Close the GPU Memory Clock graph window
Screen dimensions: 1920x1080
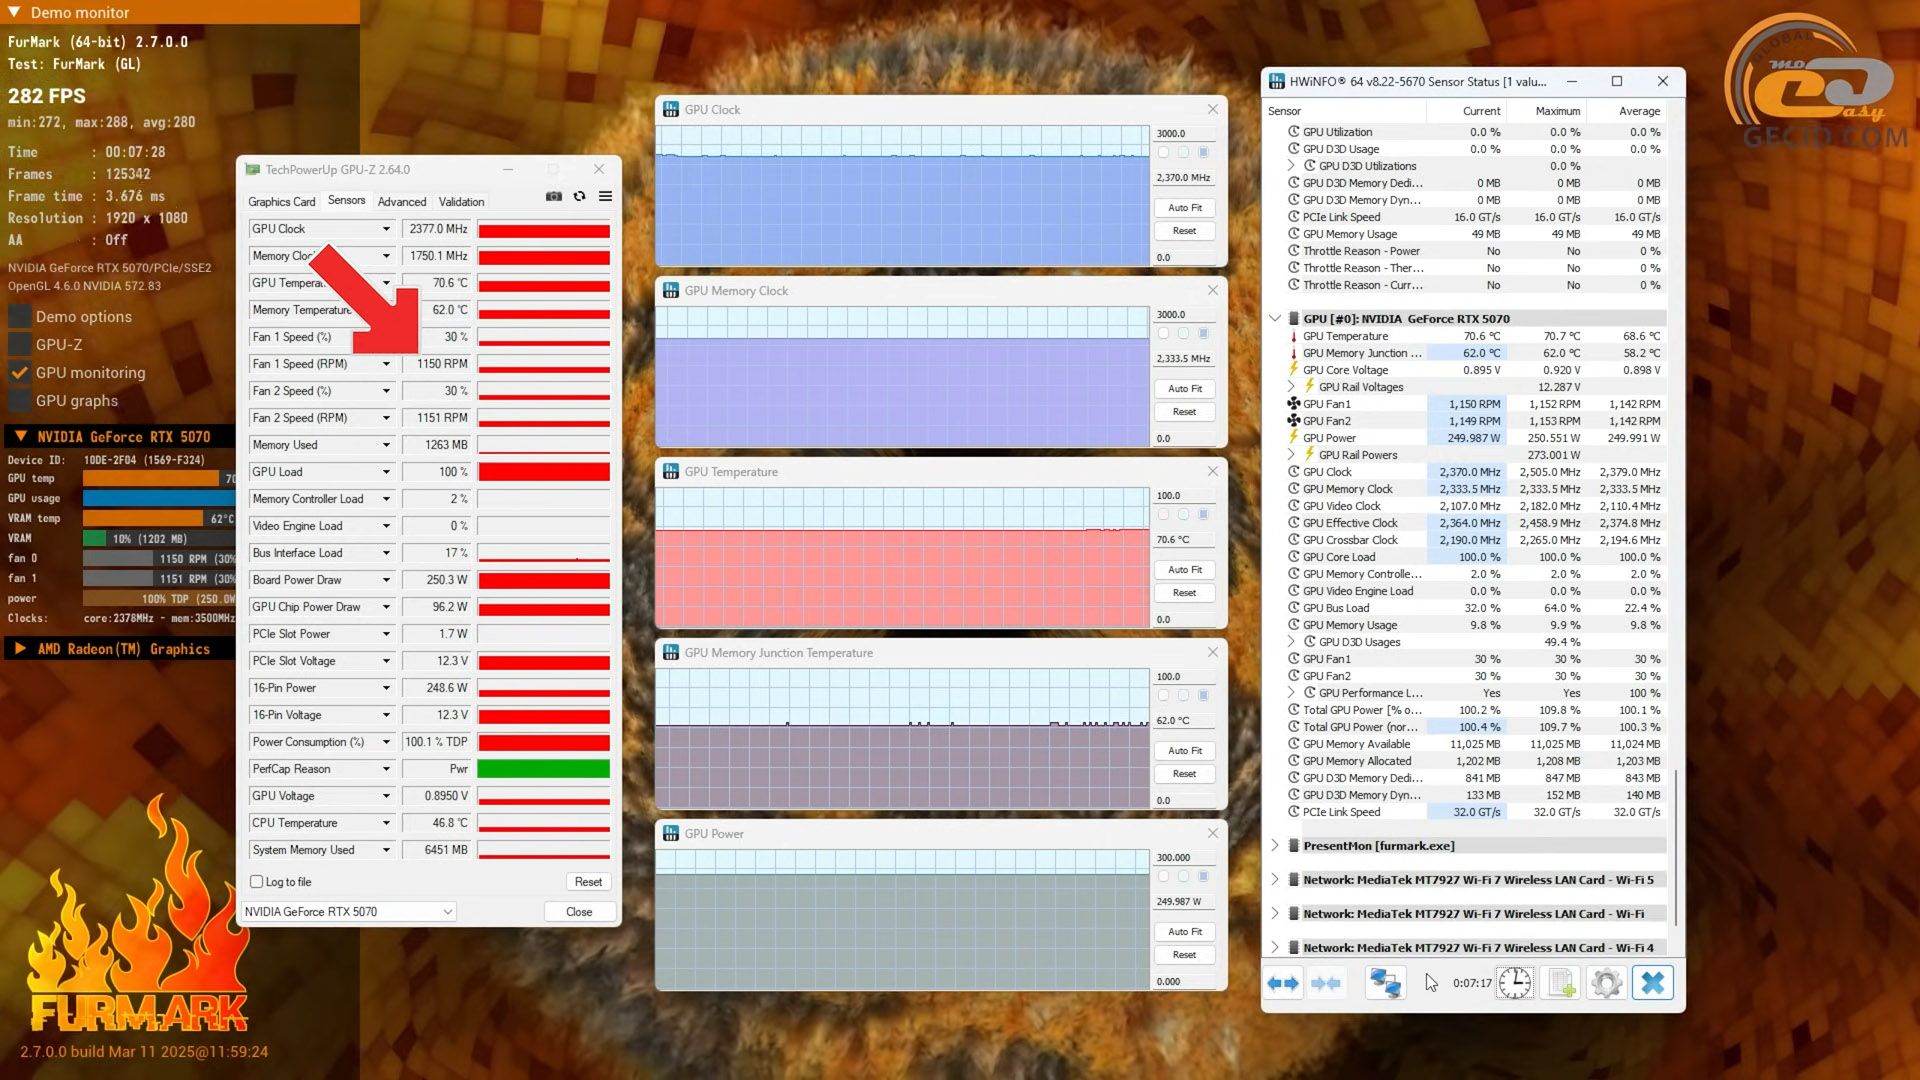click(x=1213, y=290)
